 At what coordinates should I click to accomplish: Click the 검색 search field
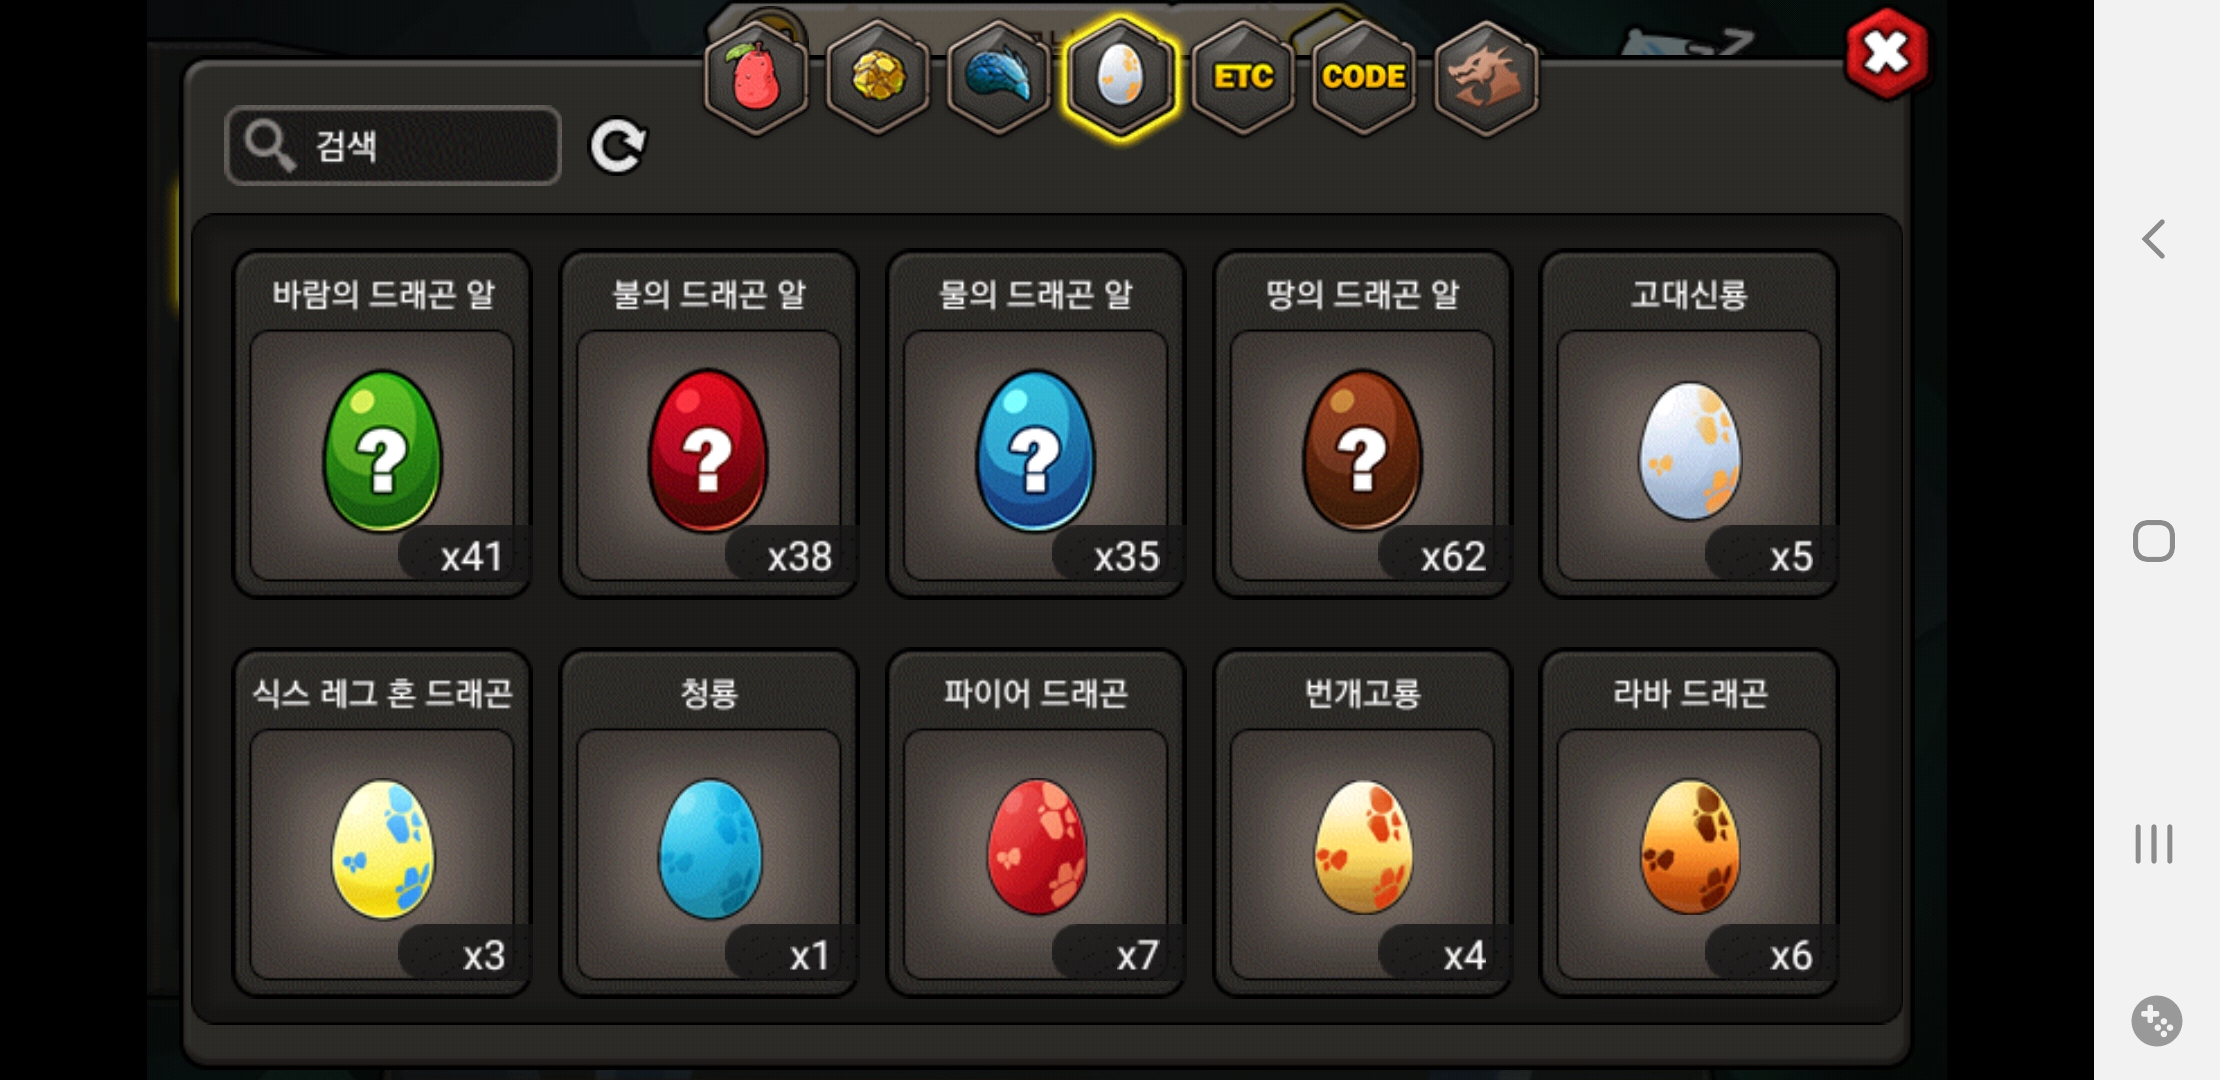393,146
